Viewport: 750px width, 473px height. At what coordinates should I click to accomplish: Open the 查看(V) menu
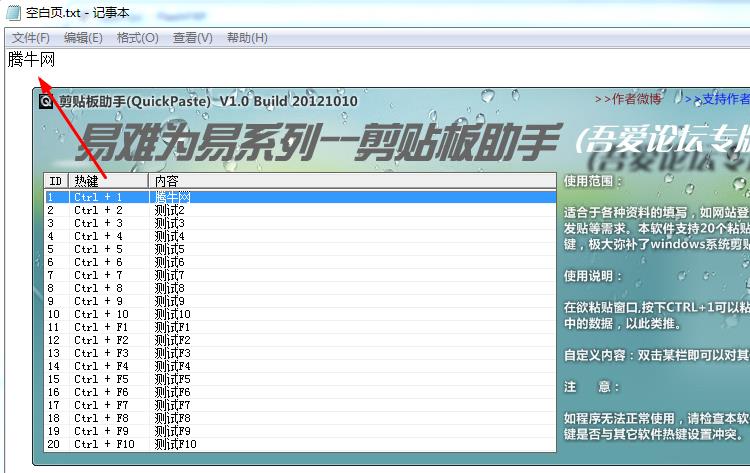tap(192, 38)
